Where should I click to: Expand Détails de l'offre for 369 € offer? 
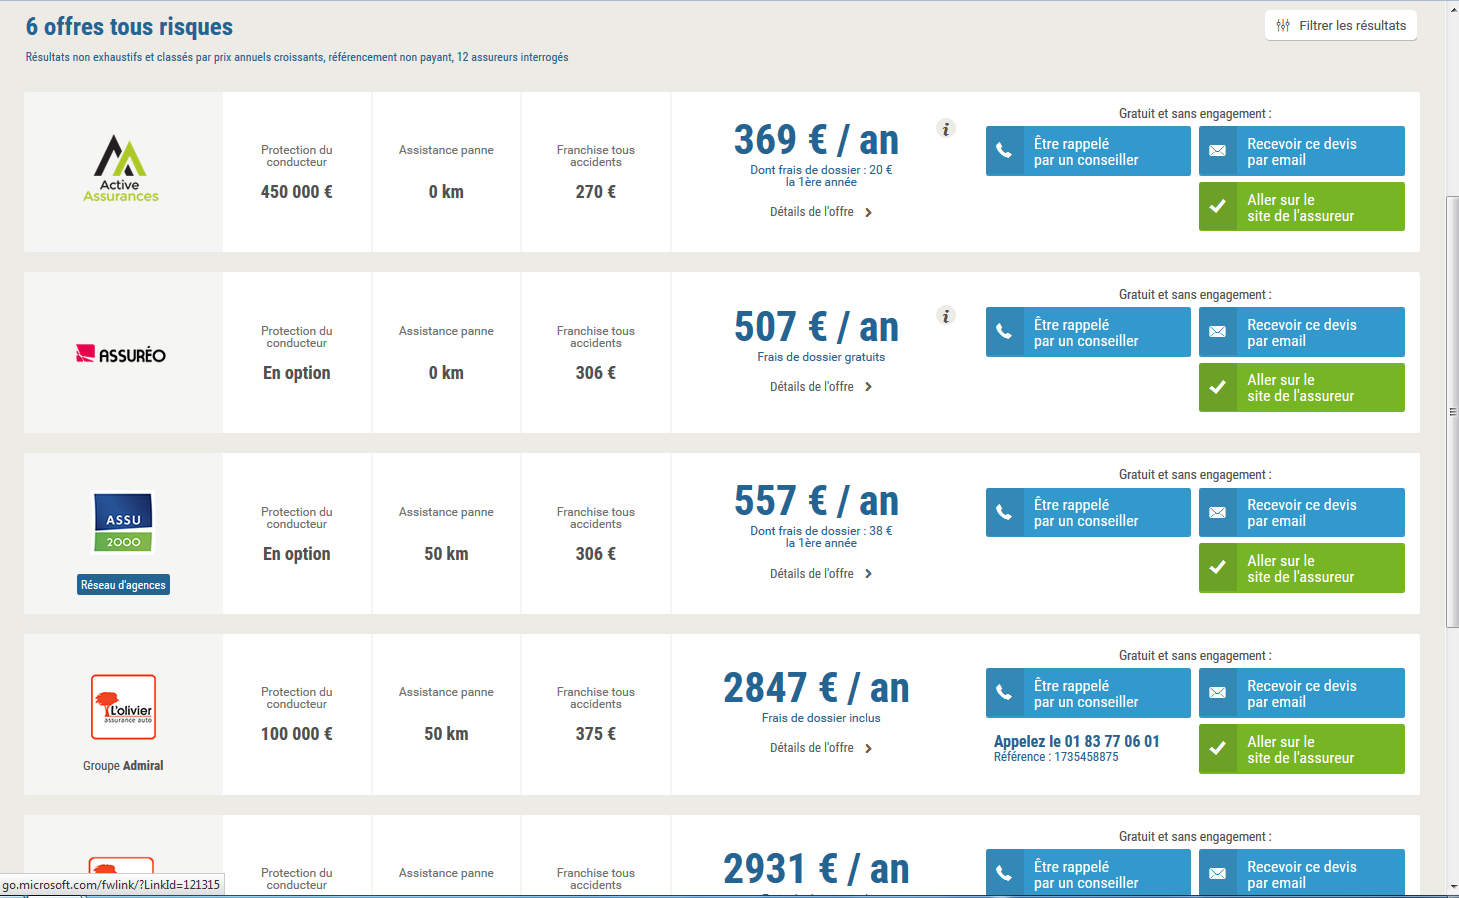(x=821, y=212)
